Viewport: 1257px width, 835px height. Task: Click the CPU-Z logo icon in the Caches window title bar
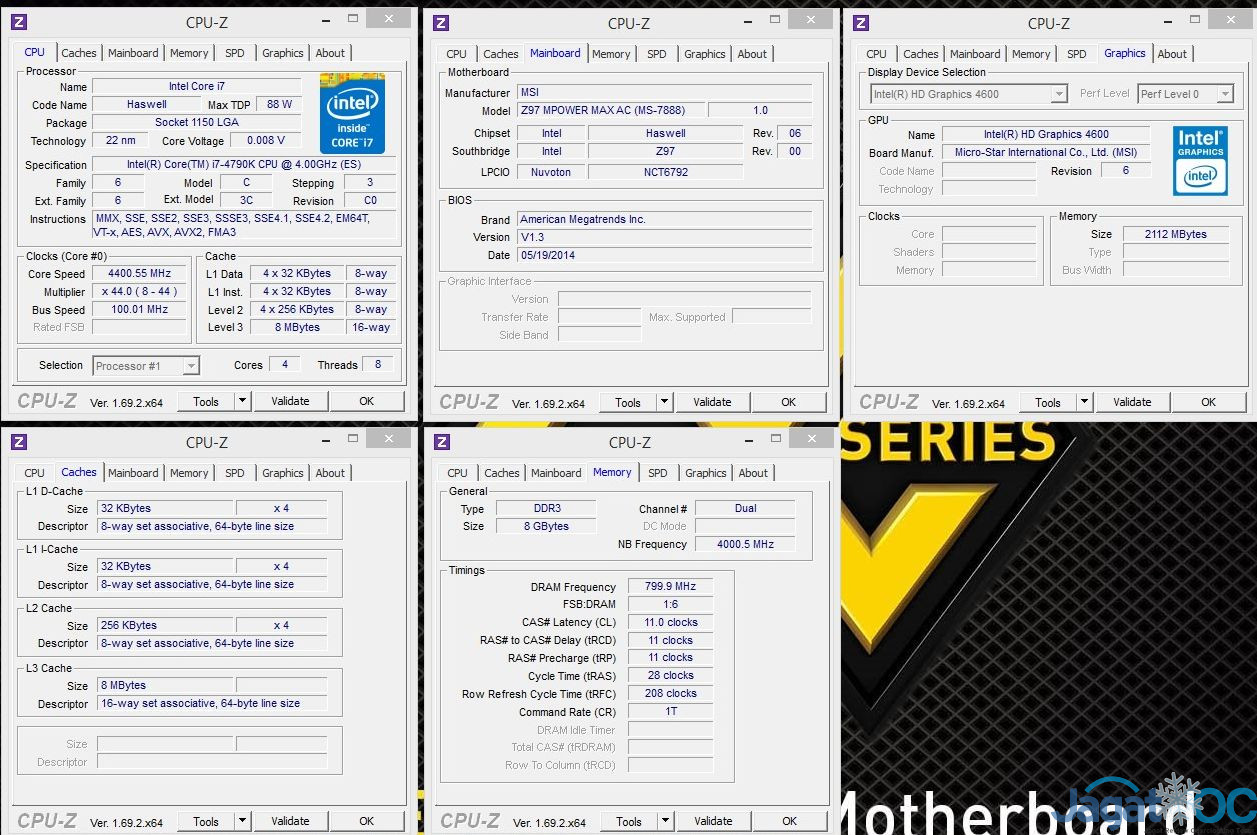pyautogui.click(x=19, y=442)
